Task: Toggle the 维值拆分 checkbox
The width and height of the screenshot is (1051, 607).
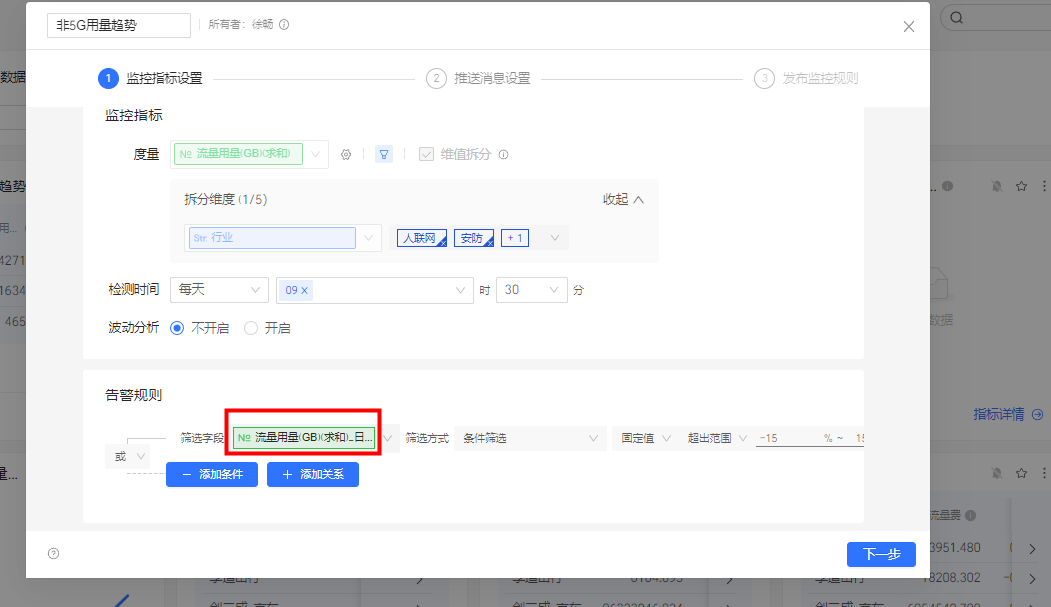Action: click(427, 155)
